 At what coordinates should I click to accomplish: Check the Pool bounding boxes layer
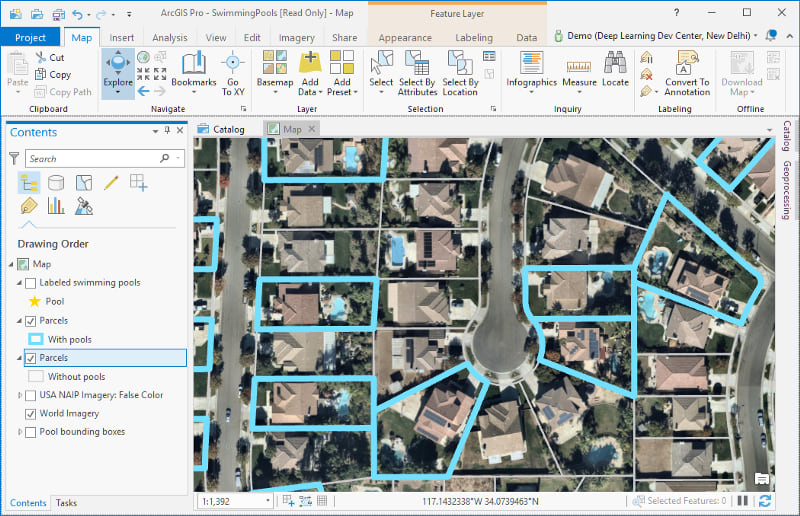click(x=30, y=432)
